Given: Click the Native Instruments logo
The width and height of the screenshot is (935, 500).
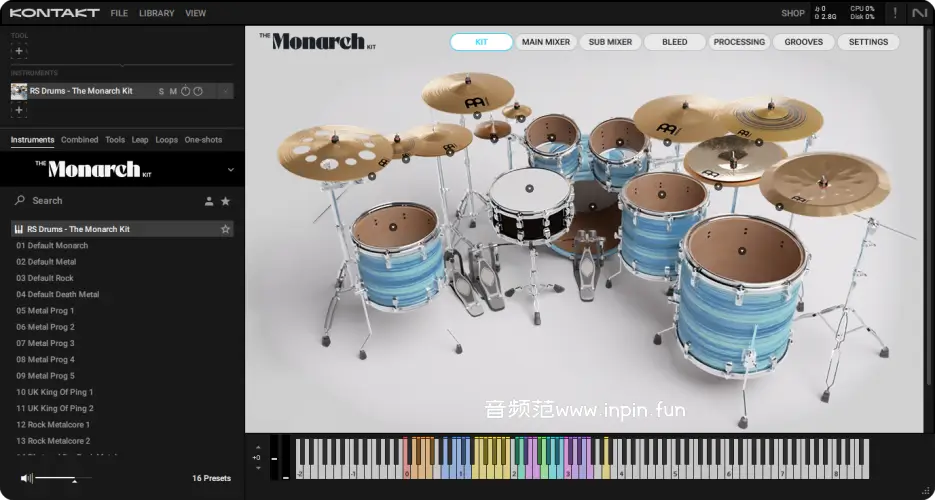Looking at the screenshot, I should coord(920,13).
